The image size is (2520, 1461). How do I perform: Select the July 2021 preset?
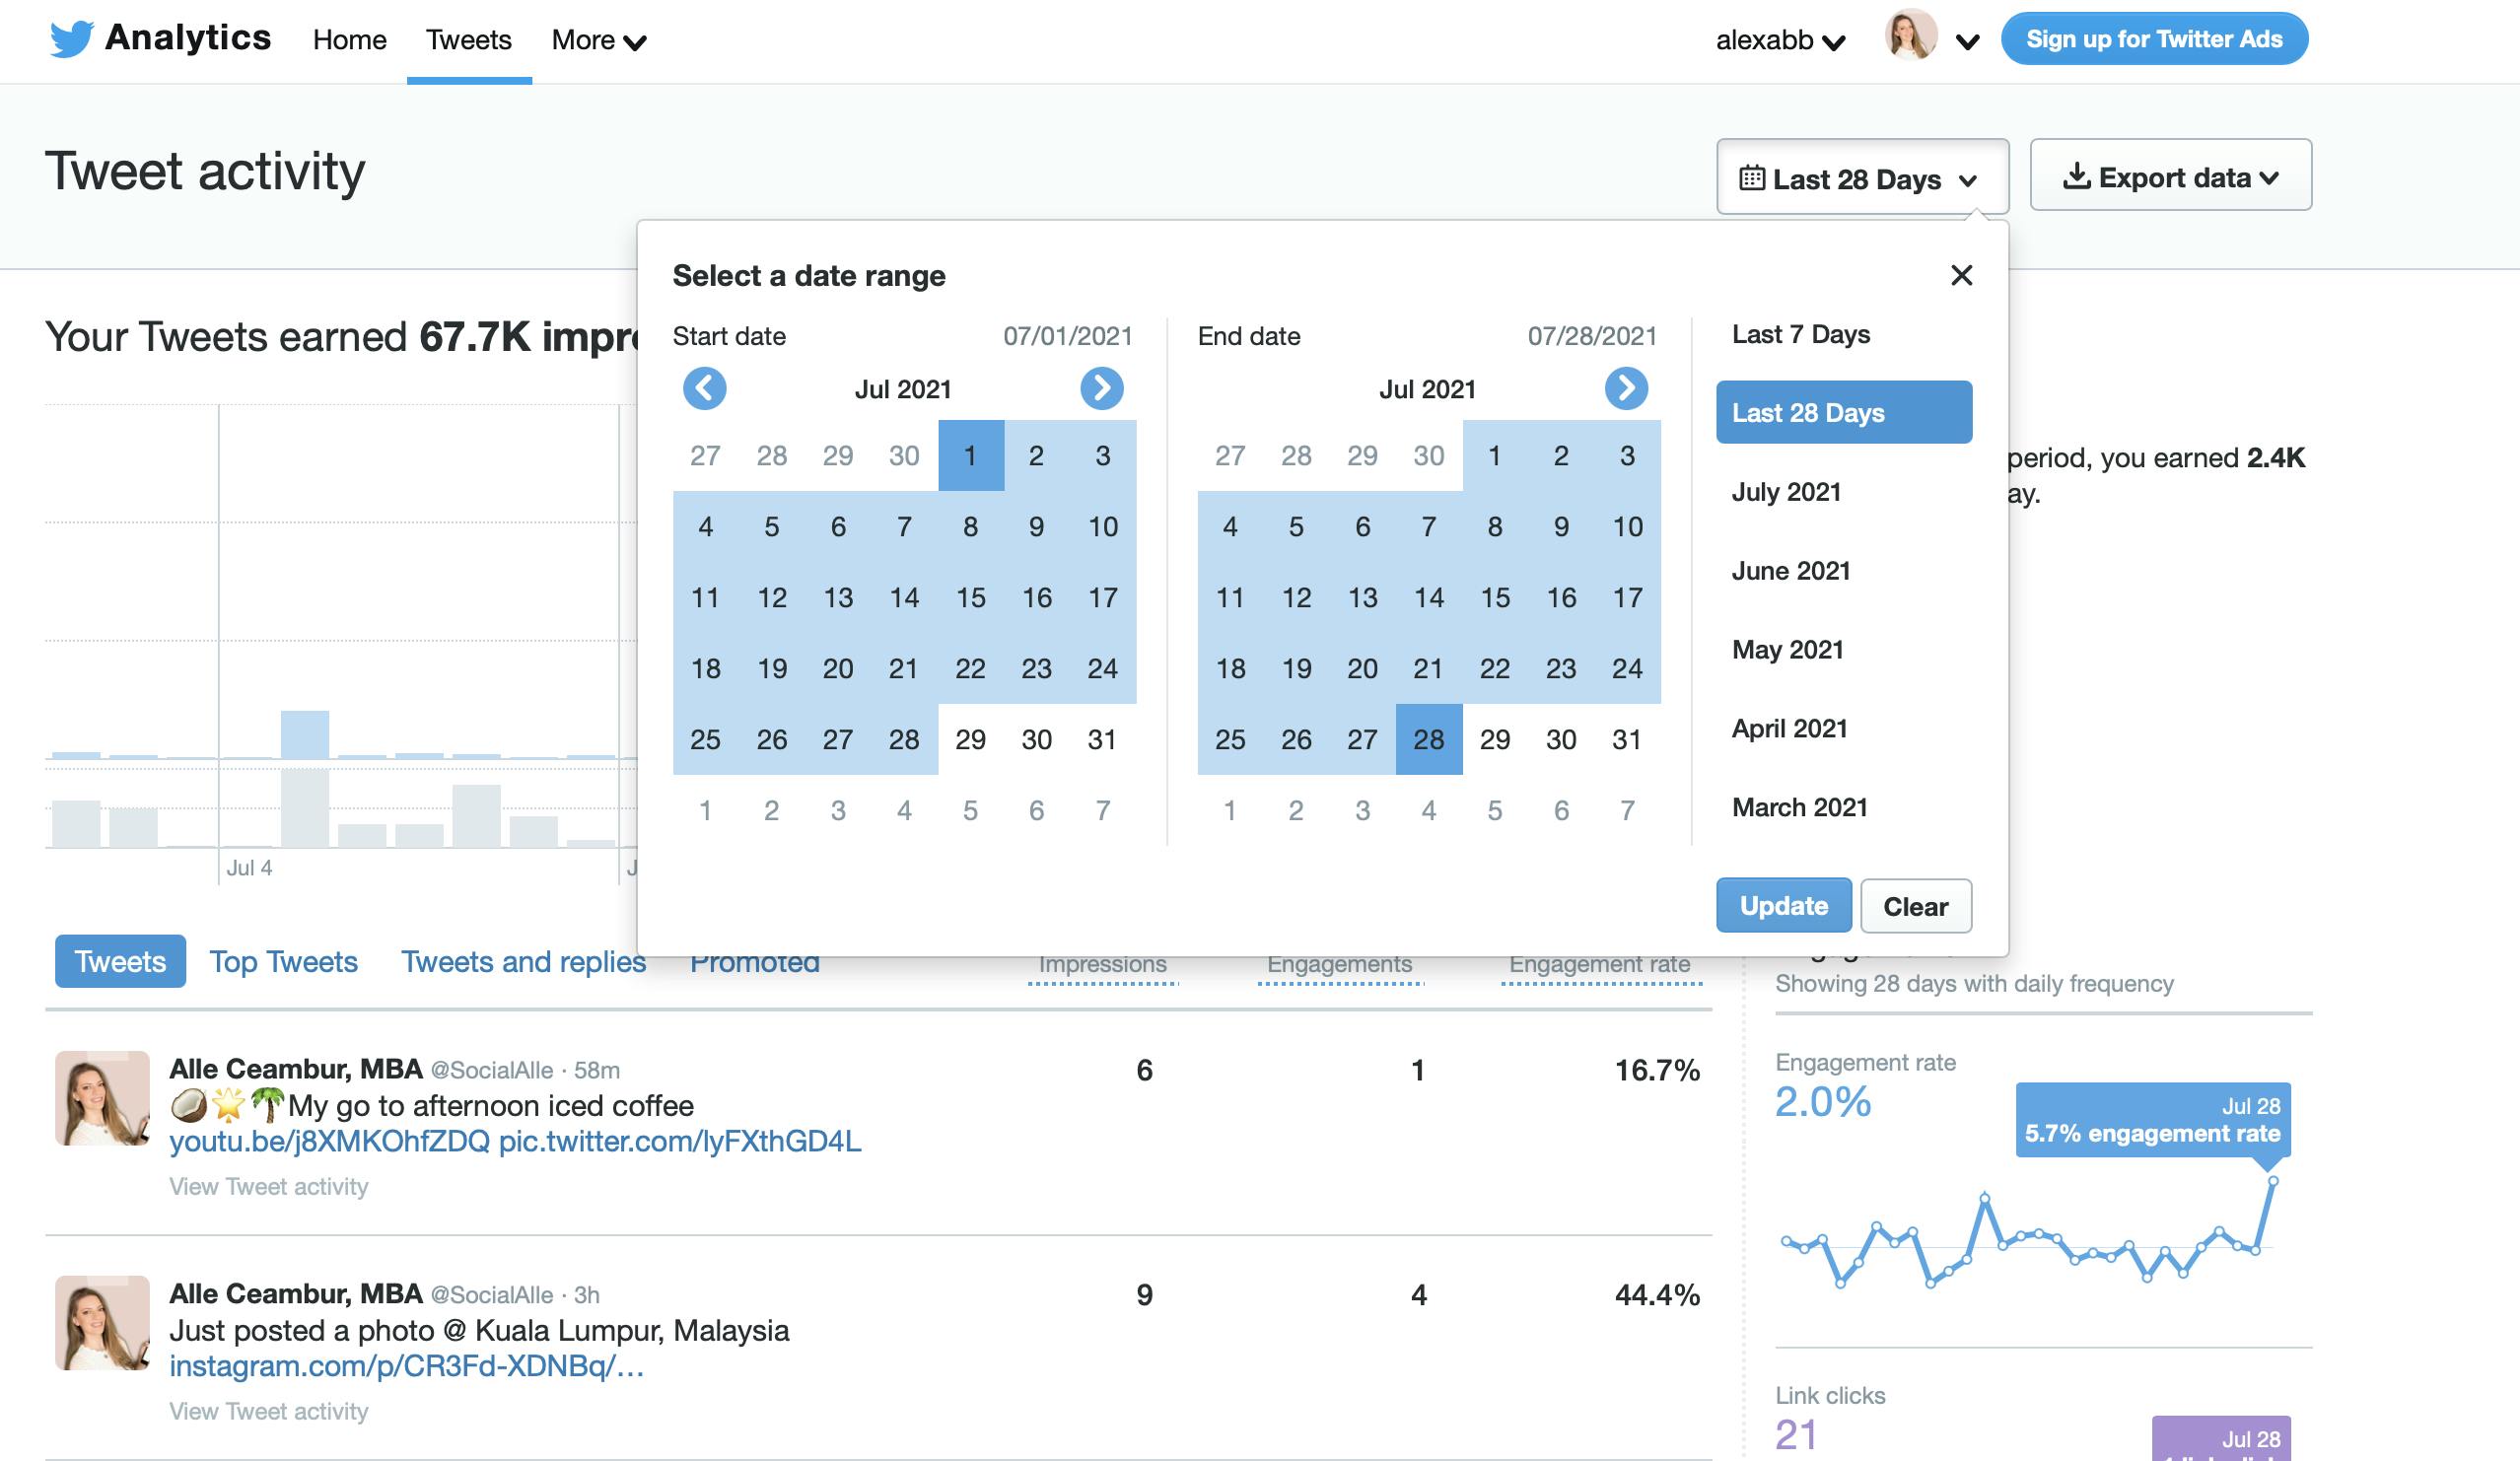[x=1786, y=491]
